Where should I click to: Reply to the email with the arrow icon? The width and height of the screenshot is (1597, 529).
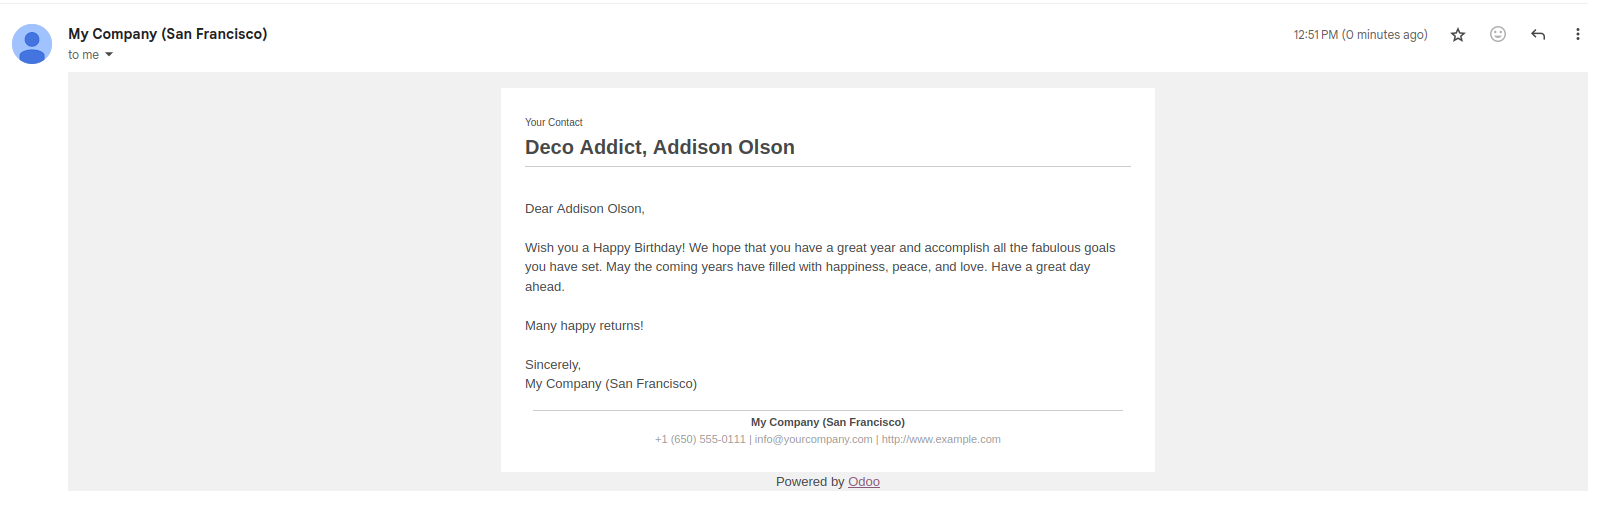click(x=1538, y=35)
